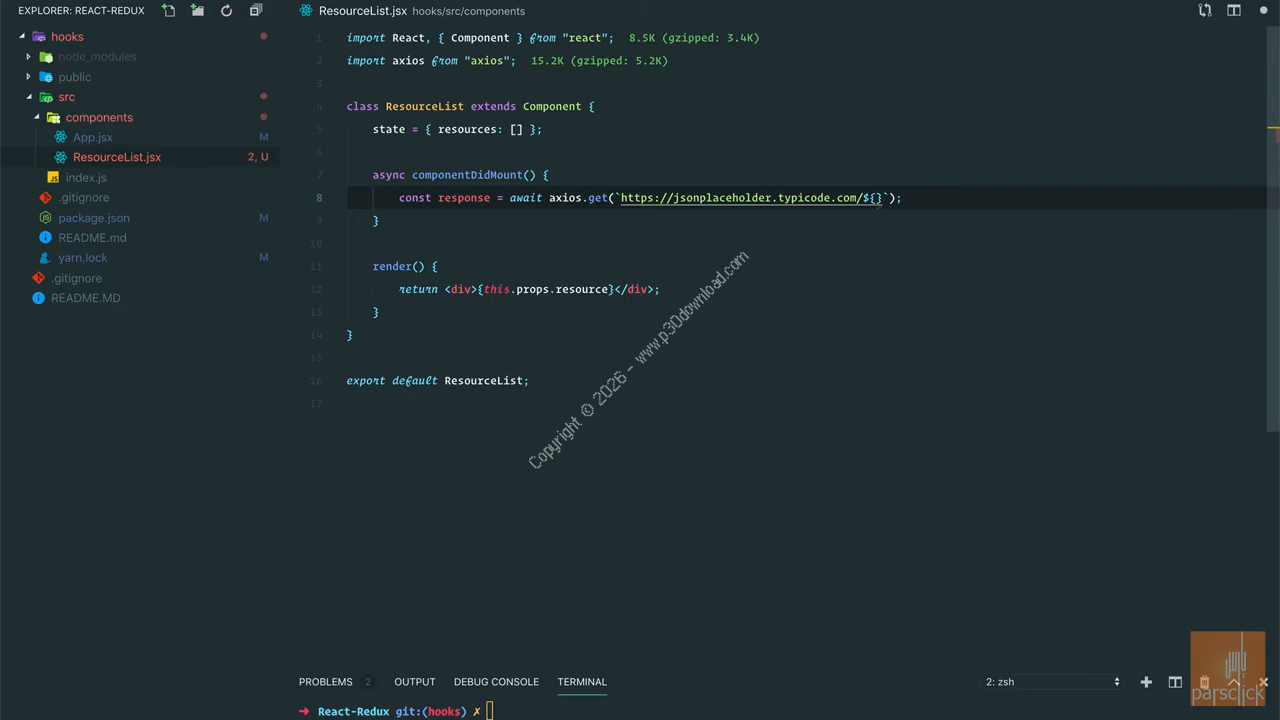Split the editor to the right
This screenshot has height=720, width=1280.
(x=1234, y=11)
